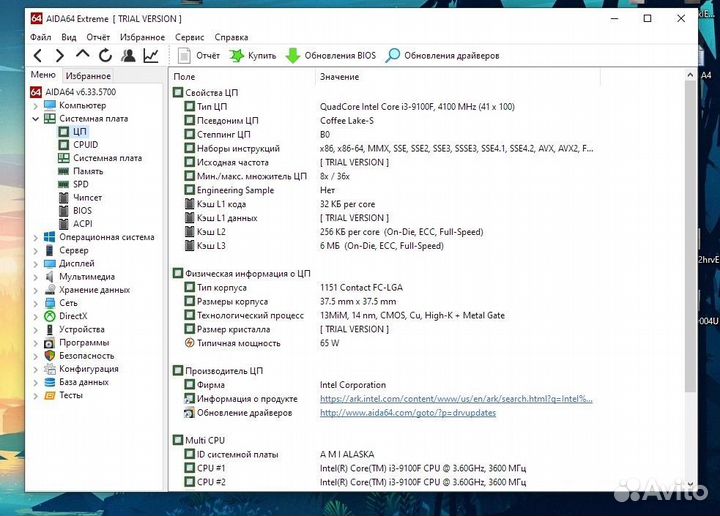Open the BIOS tree entry

click(x=82, y=210)
